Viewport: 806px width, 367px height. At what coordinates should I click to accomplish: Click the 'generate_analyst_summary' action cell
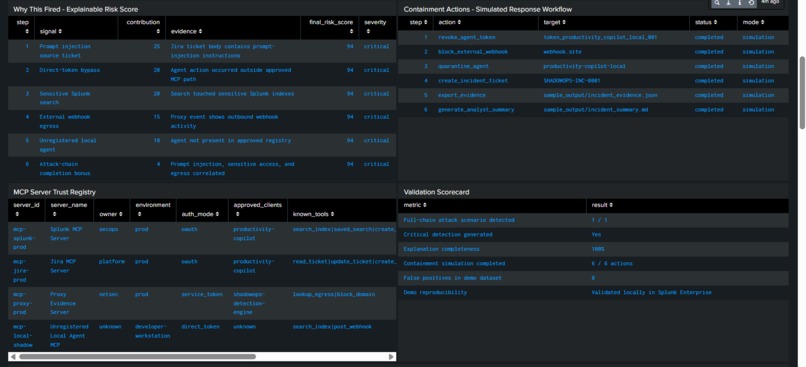(476, 109)
